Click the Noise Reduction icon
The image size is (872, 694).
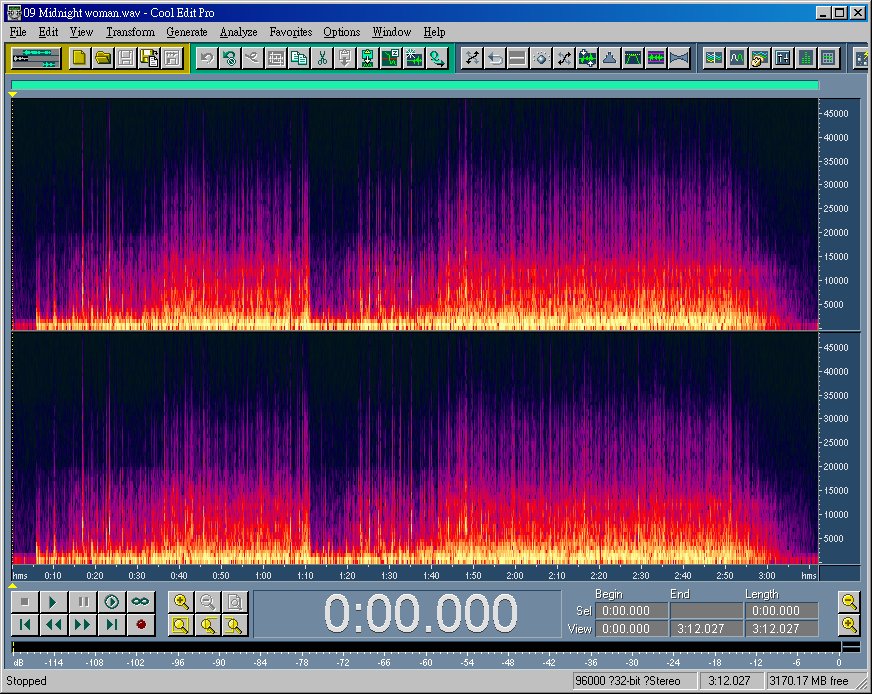656,58
